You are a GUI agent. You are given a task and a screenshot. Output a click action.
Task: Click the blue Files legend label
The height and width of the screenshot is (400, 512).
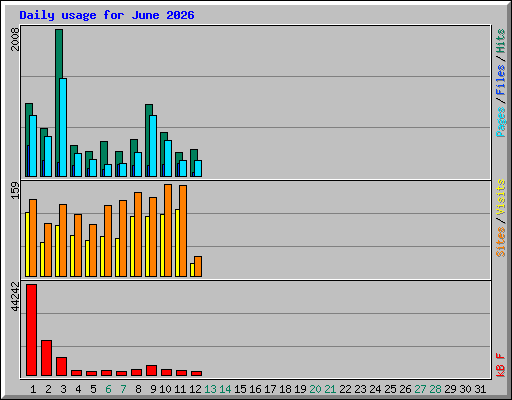click(x=501, y=80)
